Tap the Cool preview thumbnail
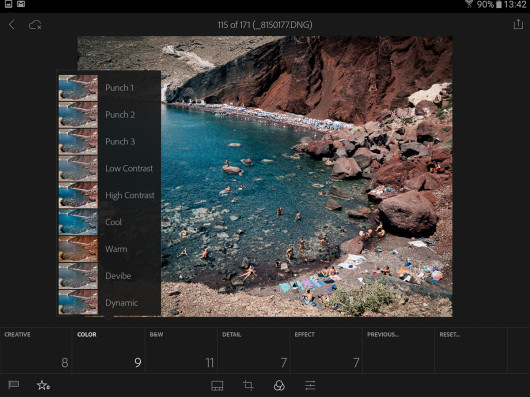This screenshot has height=397, width=530. [78, 222]
